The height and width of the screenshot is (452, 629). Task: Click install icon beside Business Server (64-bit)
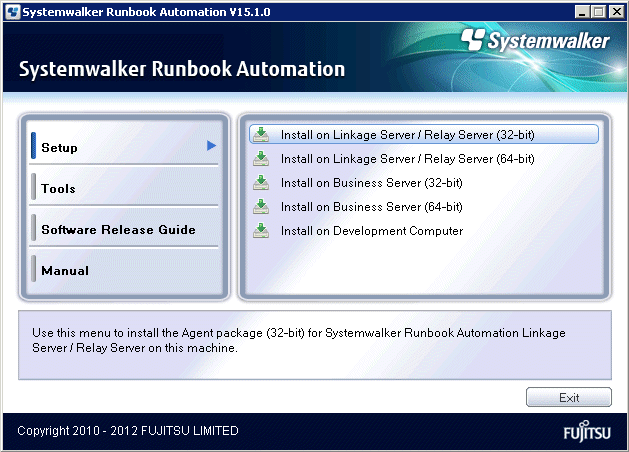click(261, 206)
